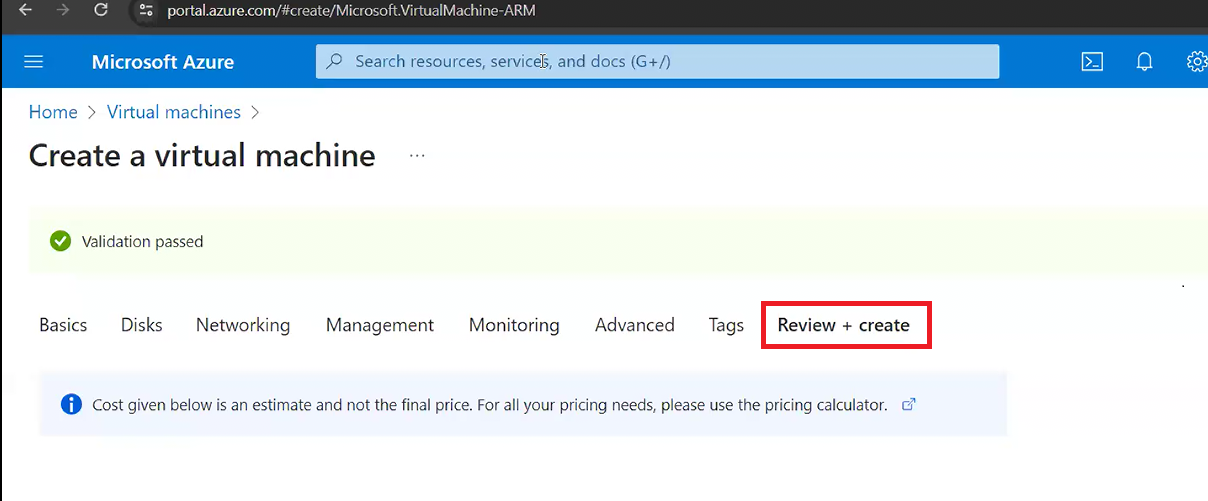Switch to the Tags tab
The image size is (1208, 501).
coord(726,325)
